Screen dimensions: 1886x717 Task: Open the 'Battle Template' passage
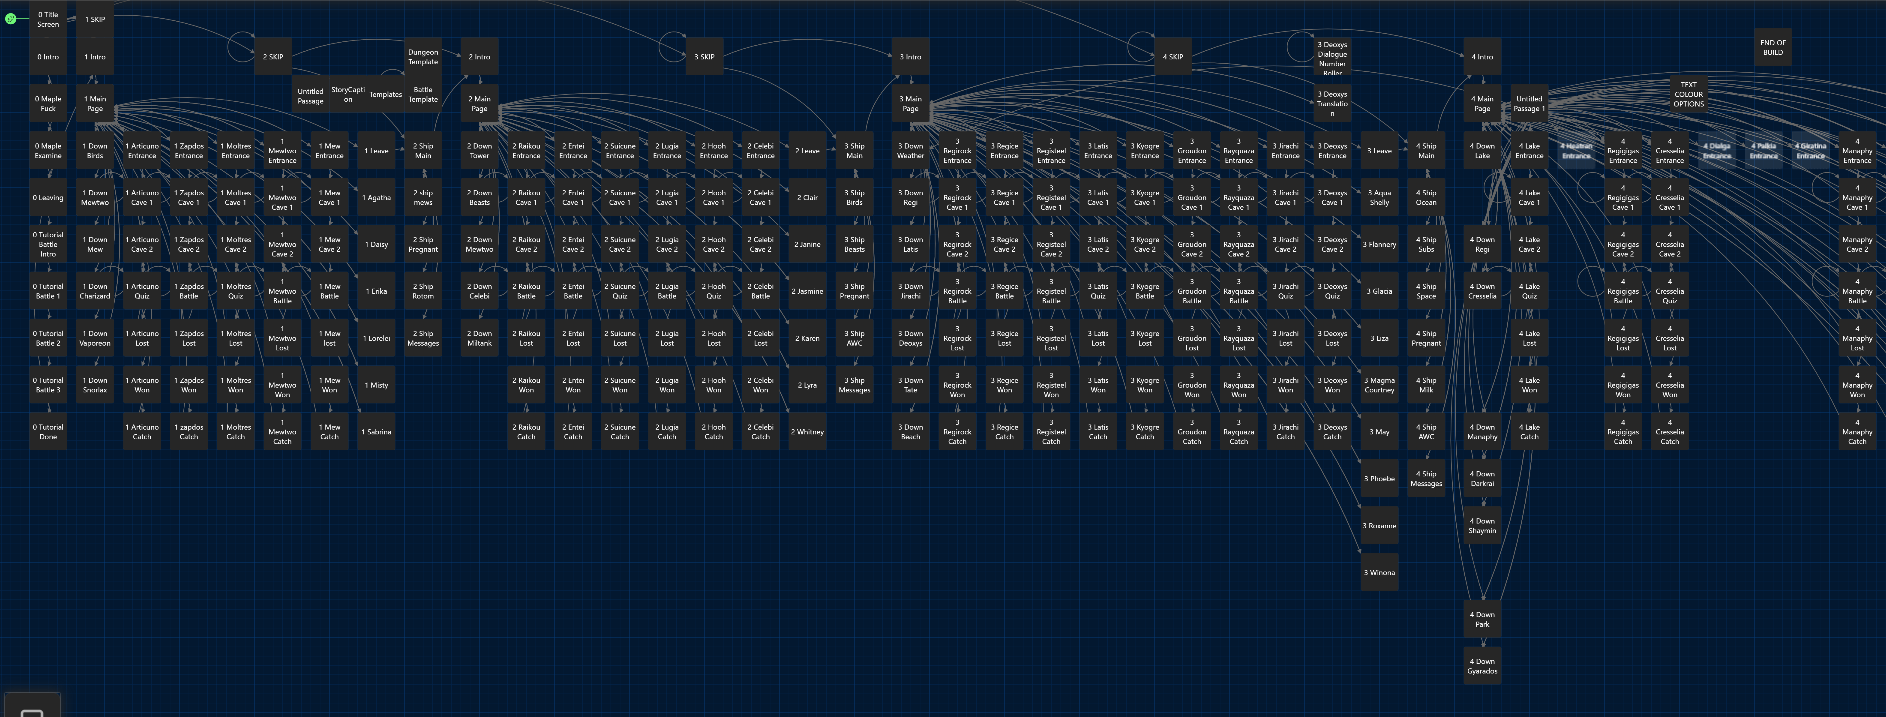pyautogui.click(x=423, y=94)
